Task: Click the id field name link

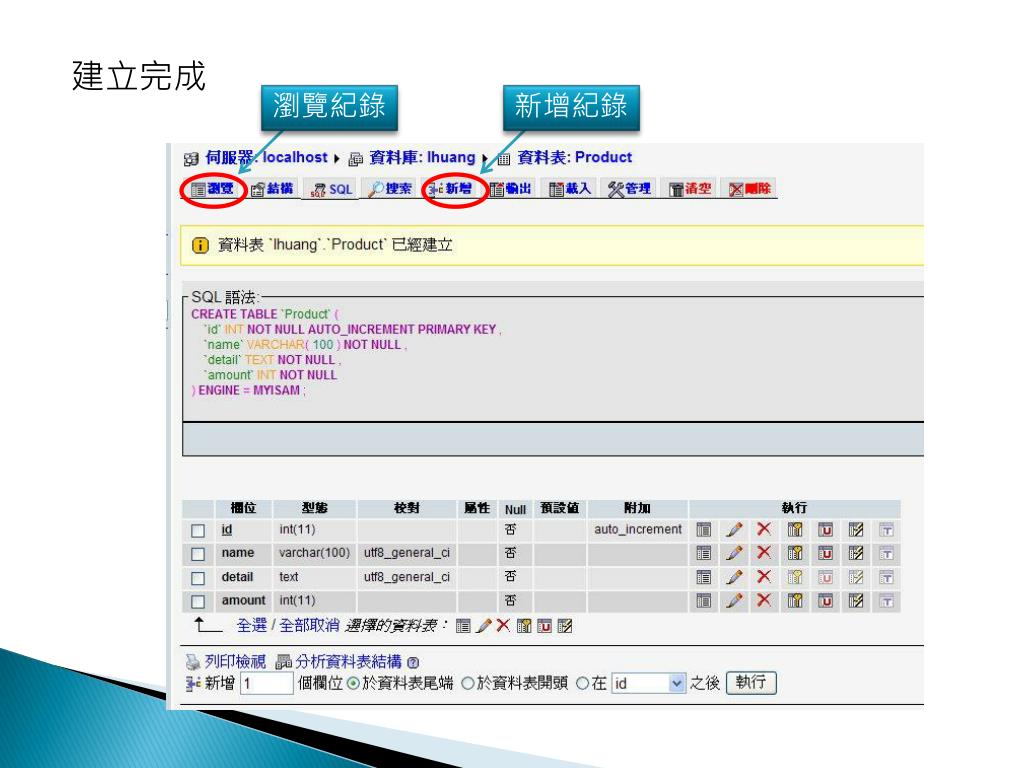Action: point(227,530)
